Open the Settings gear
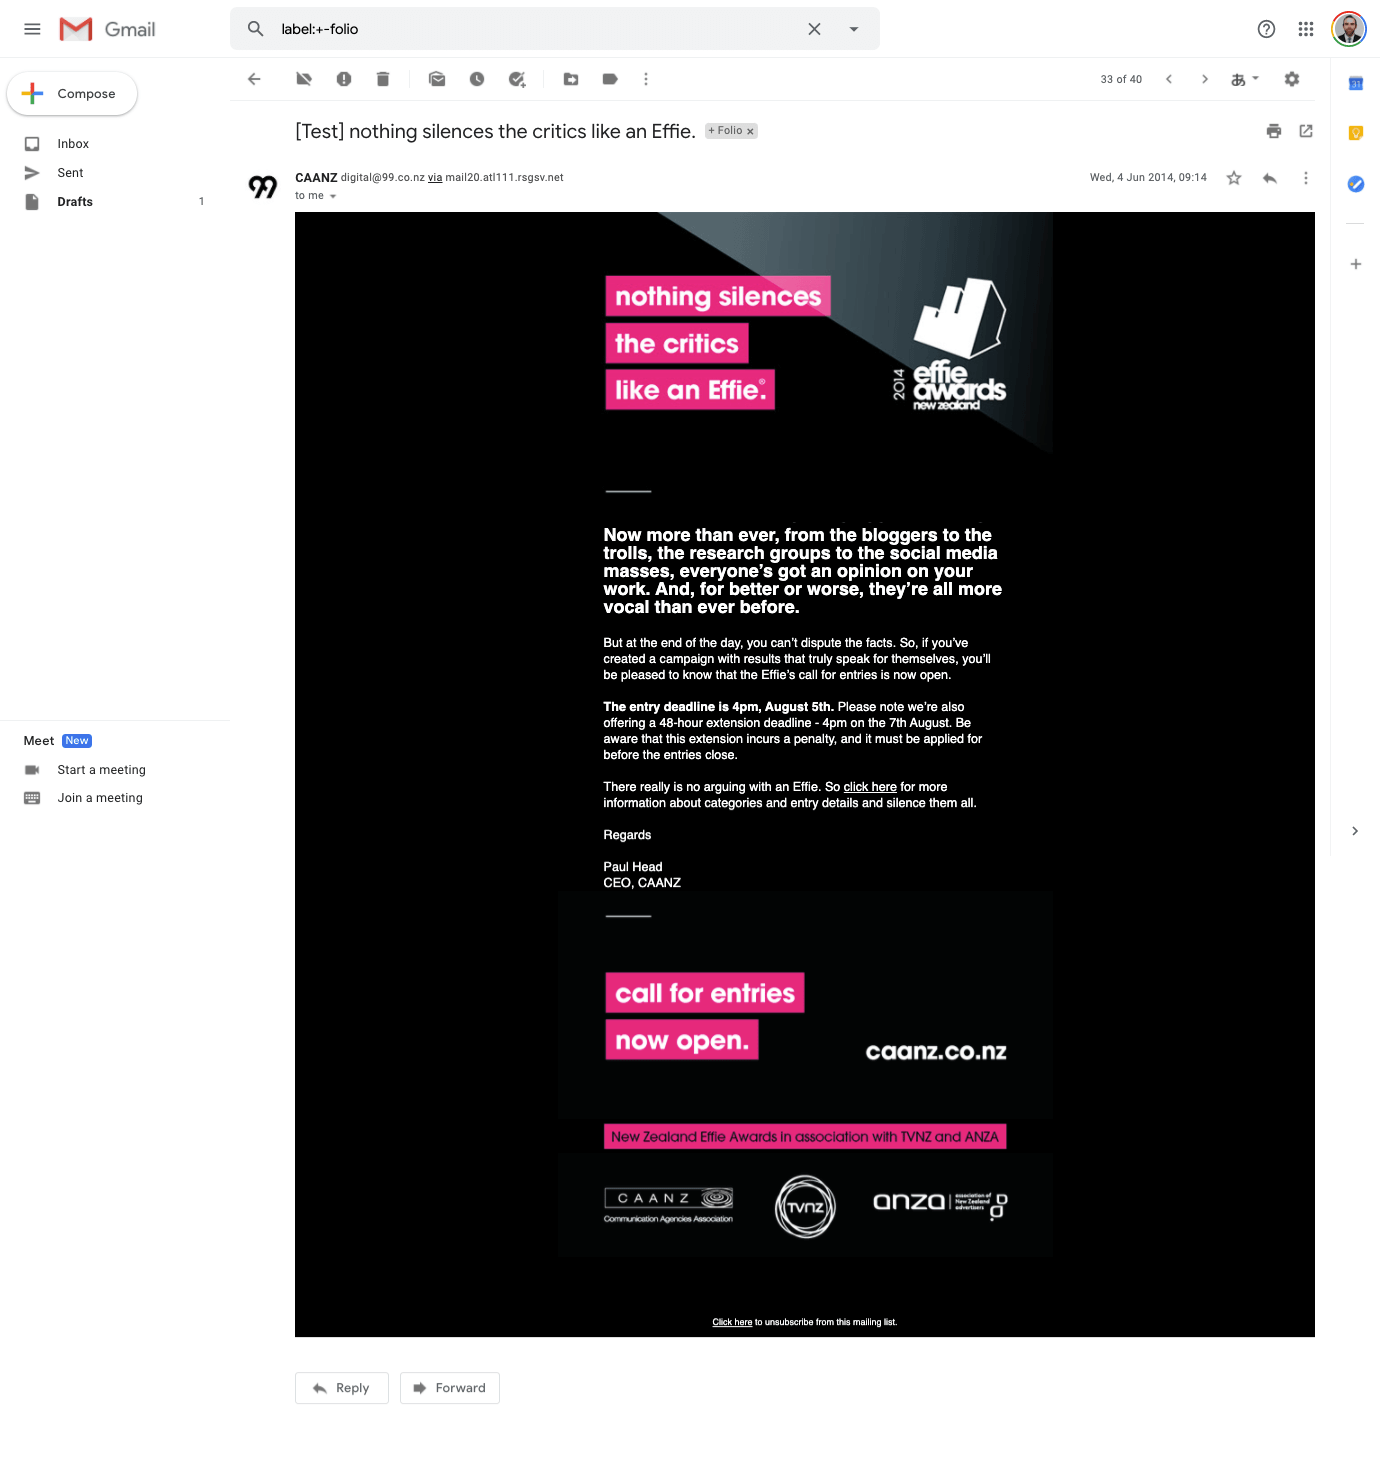Viewport: 1380px width, 1470px height. tap(1292, 79)
